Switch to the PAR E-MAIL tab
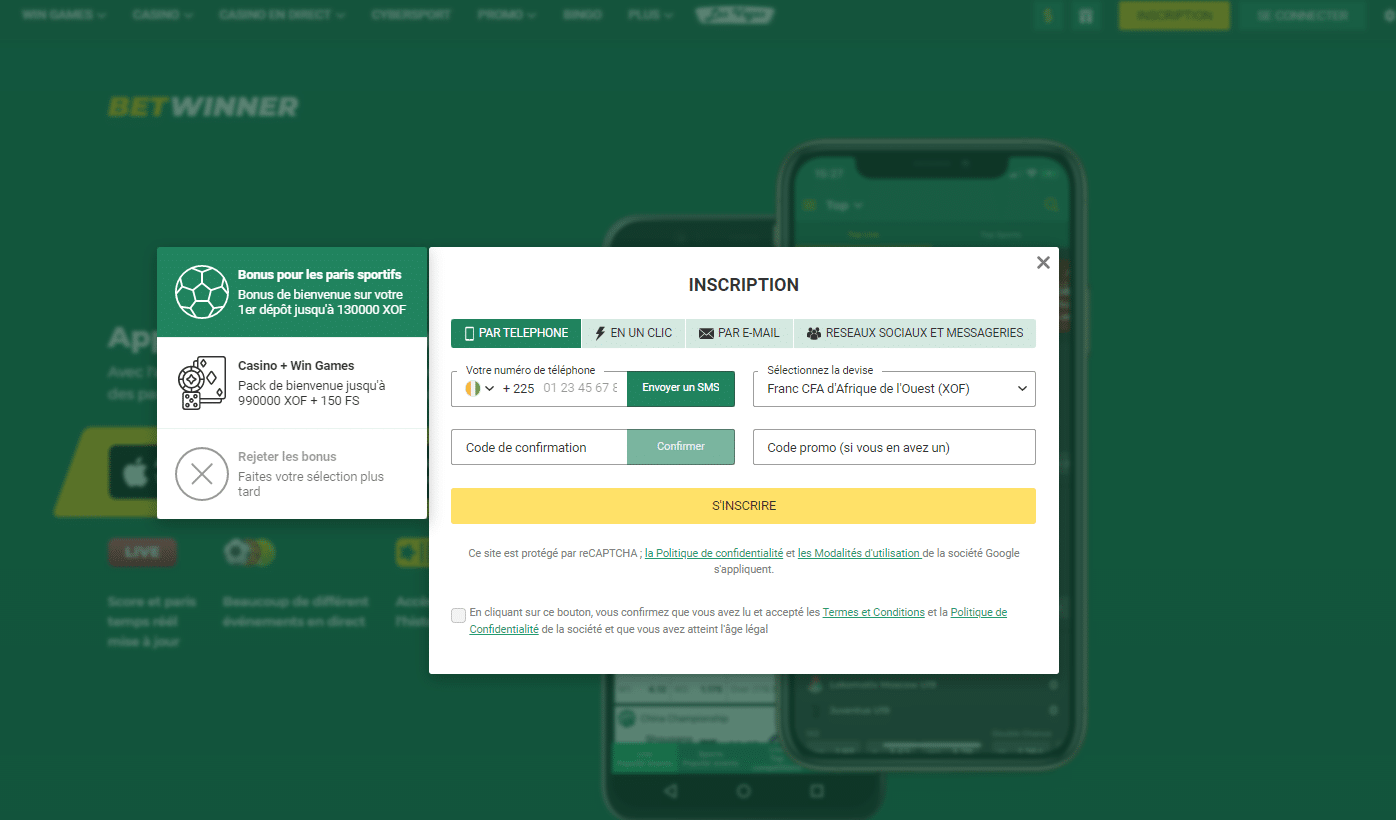Screen dimensions: 1396x820 [740, 333]
